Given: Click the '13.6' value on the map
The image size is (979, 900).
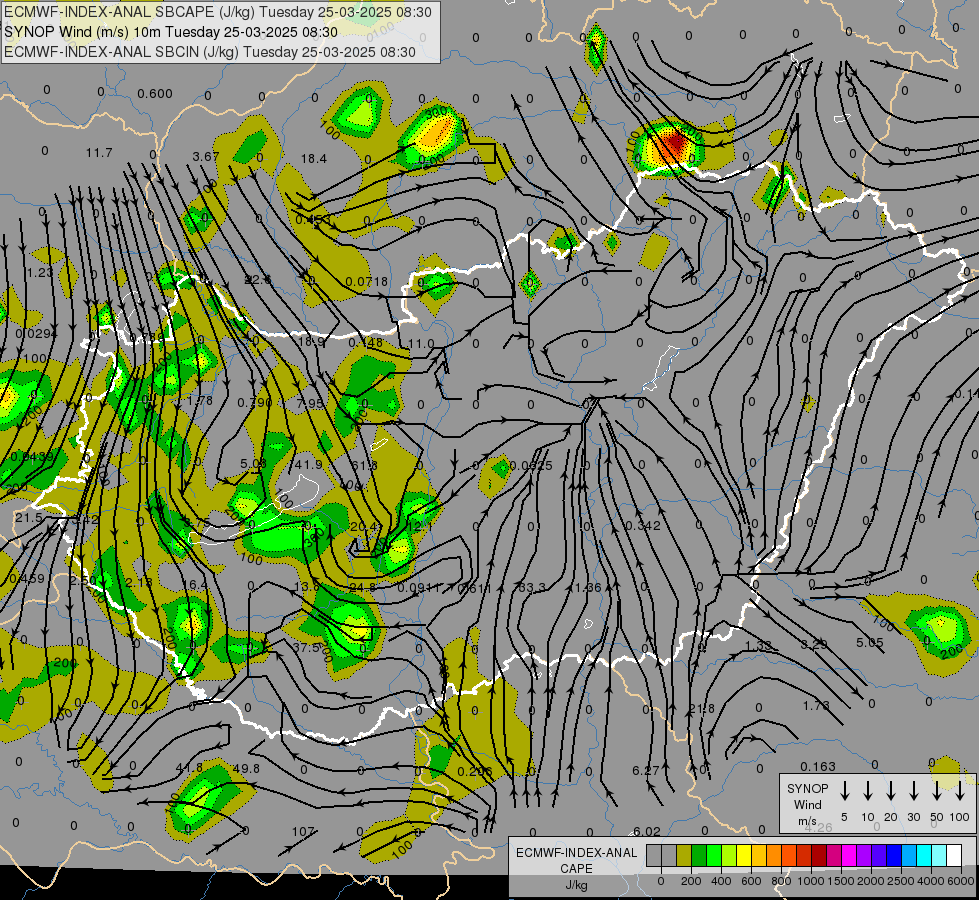Looking at the screenshot, I should click(x=307, y=586).
